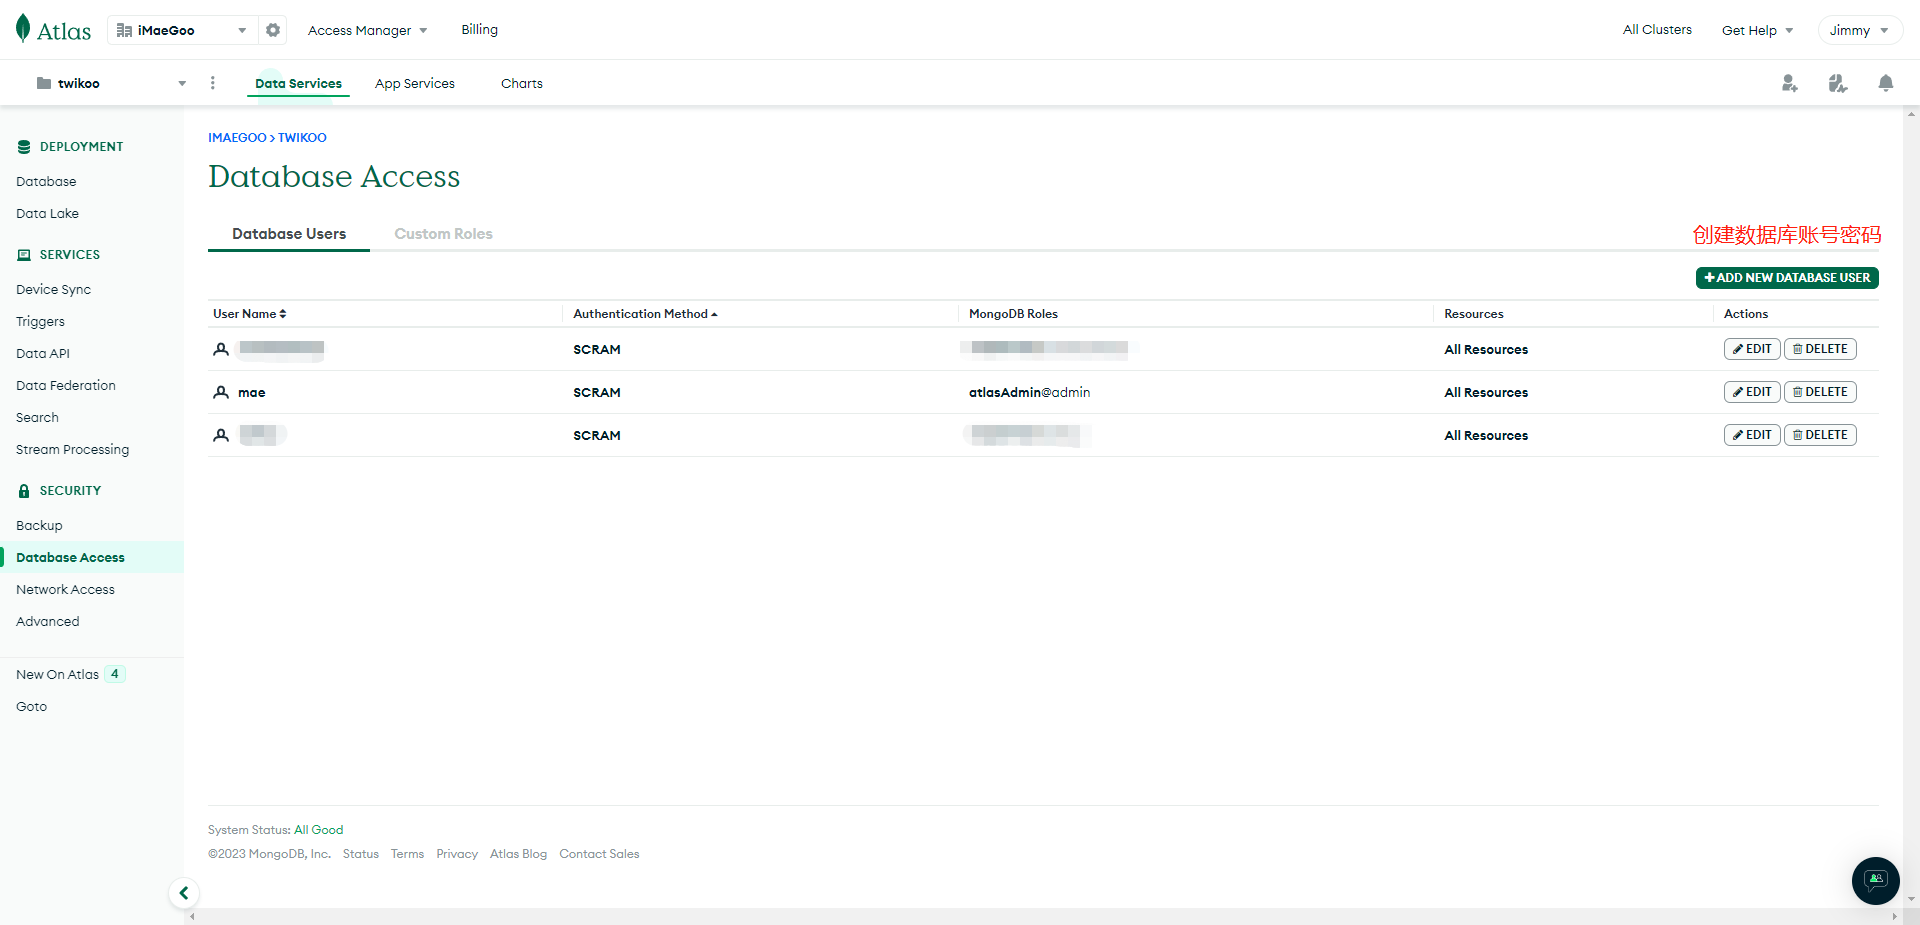Open the alerts bell icon

point(1885,83)
